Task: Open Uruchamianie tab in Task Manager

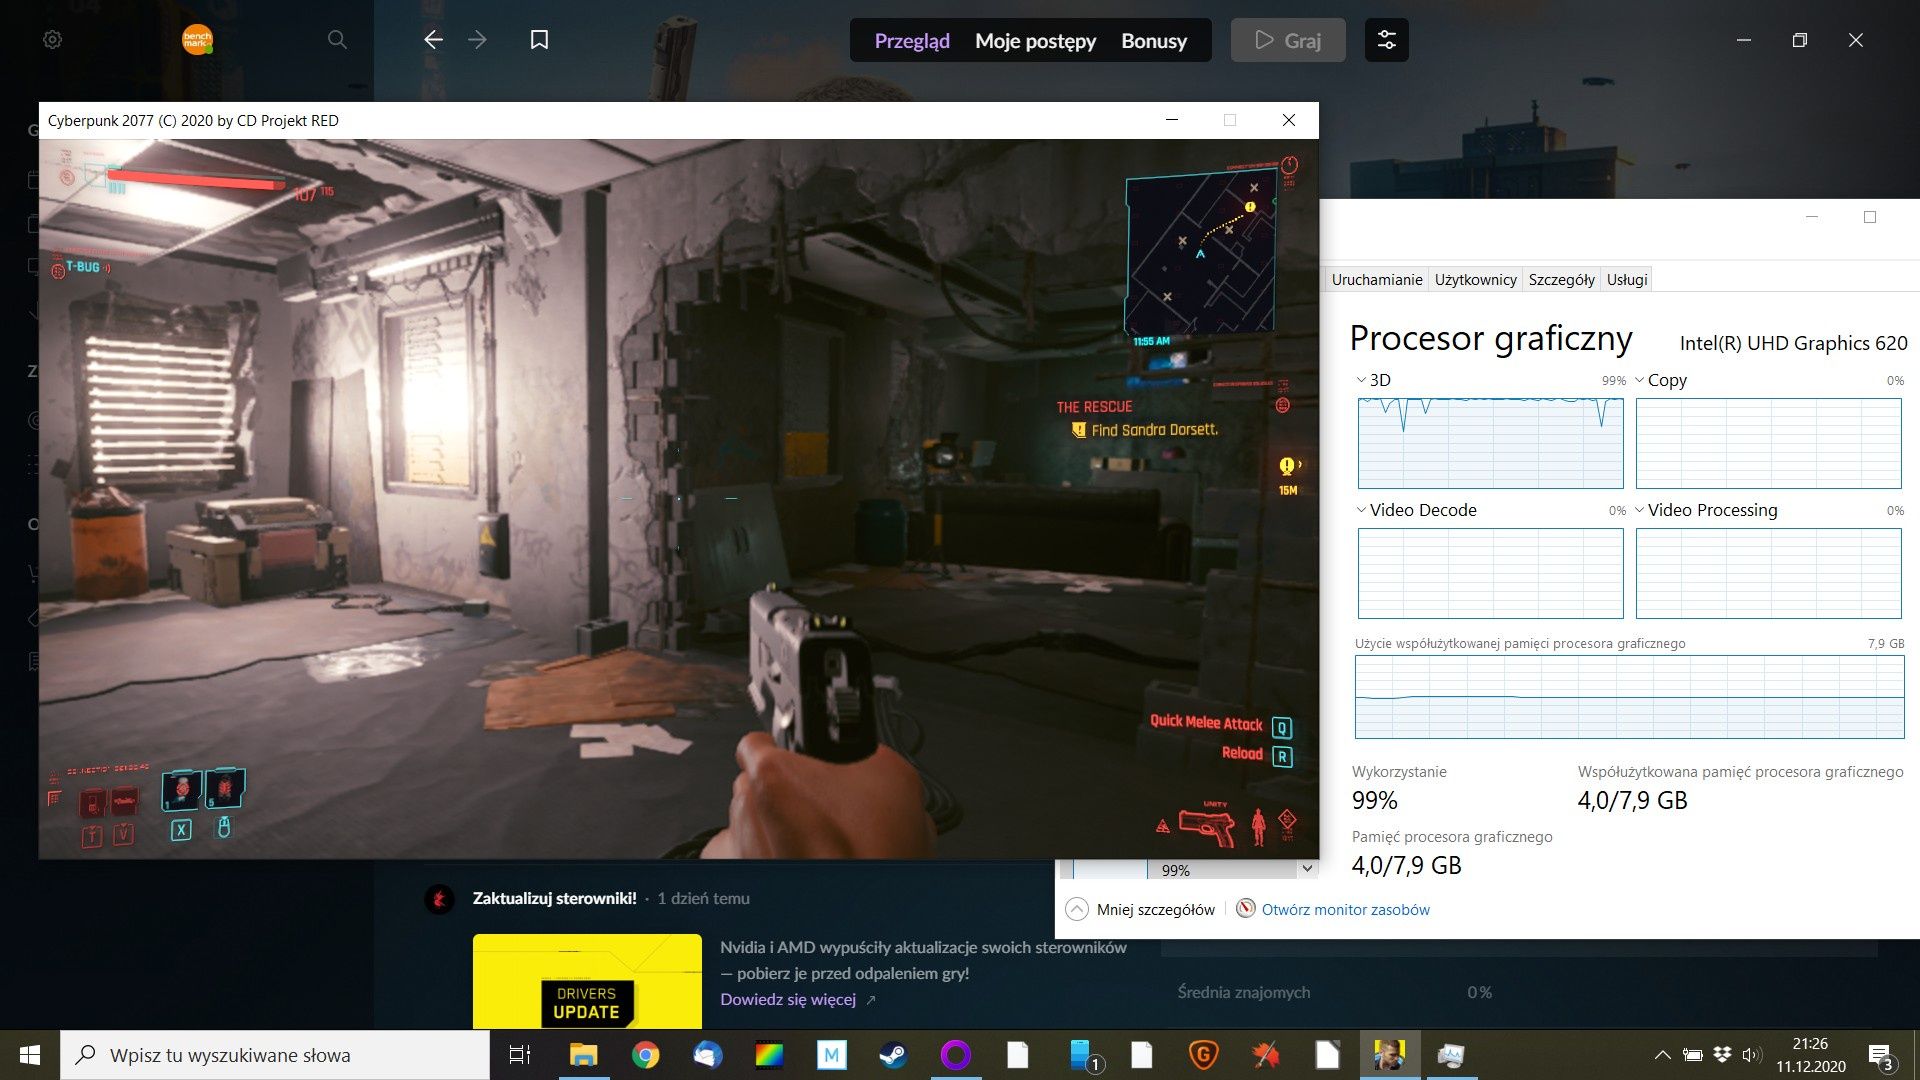Action: (x=1376, y=279)
